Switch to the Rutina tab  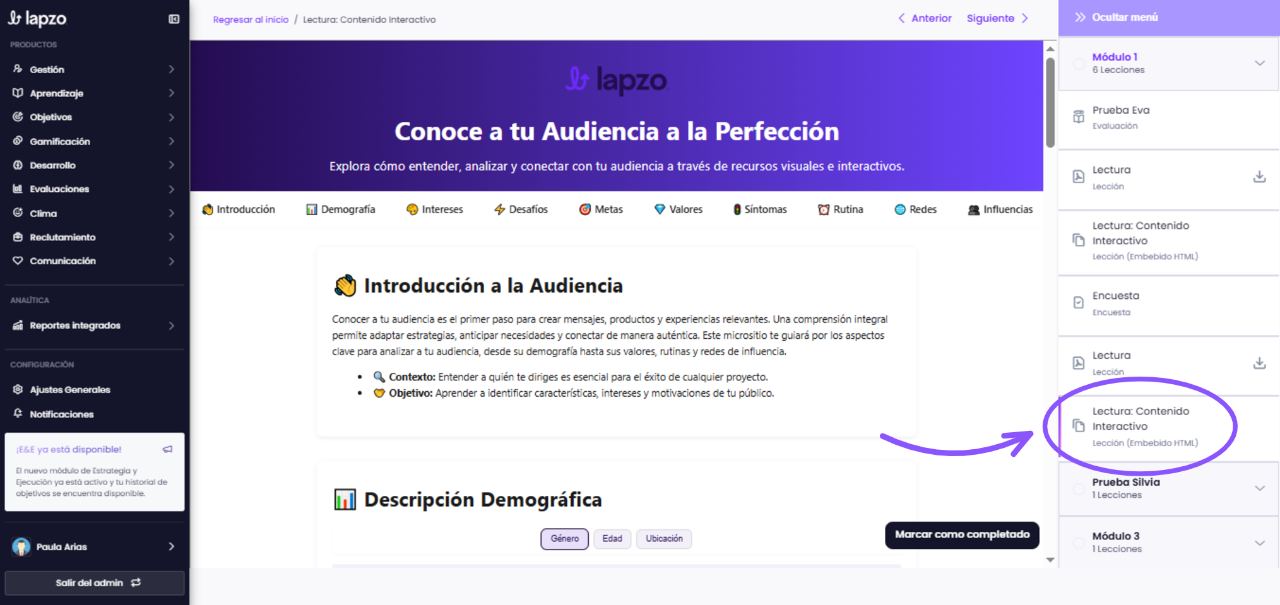click(x=840, y=209)
